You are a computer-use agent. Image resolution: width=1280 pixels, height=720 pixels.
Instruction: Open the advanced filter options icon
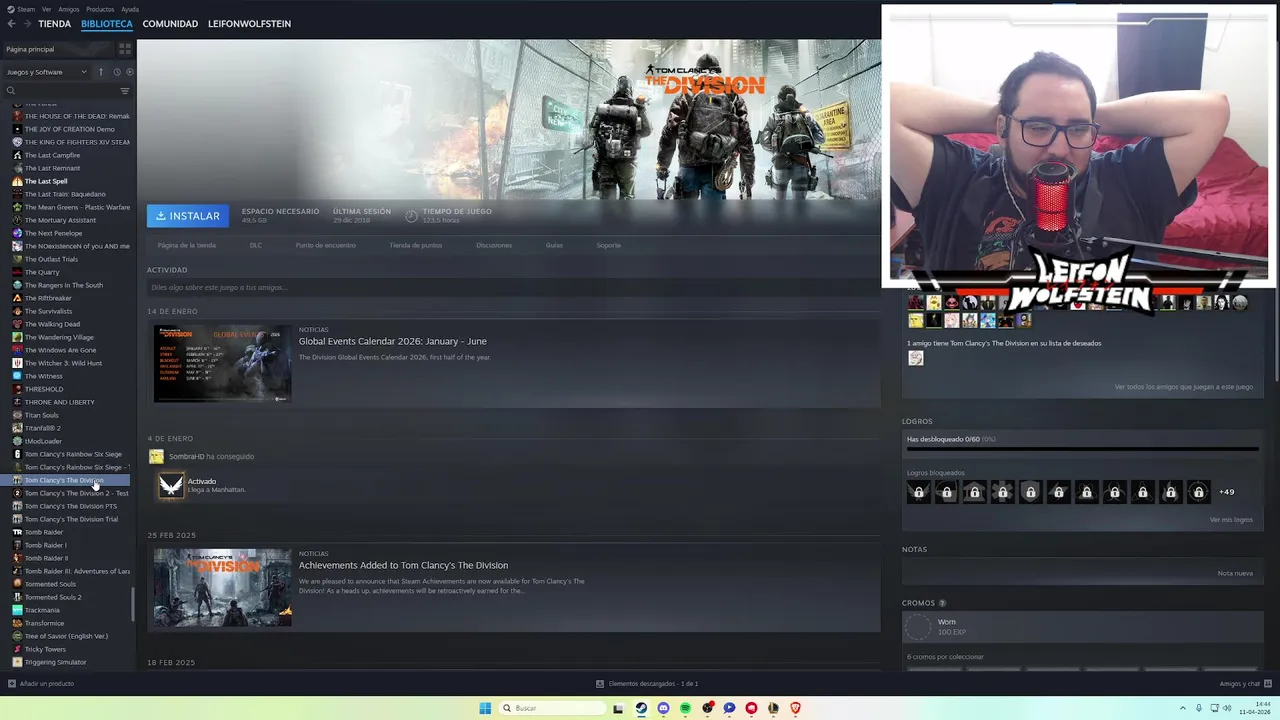(x=125, y=91)
